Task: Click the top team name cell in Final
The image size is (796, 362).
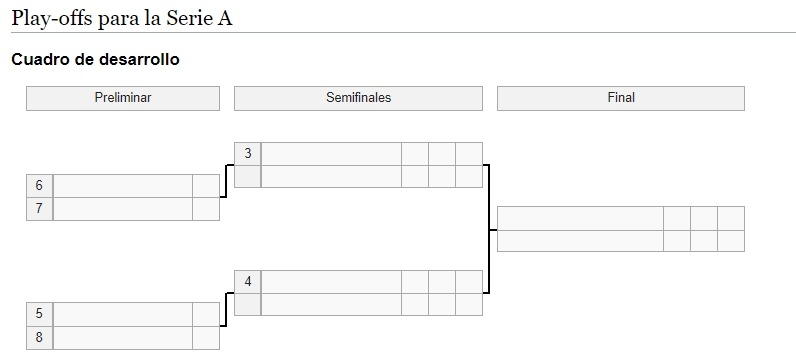Action: tap(580, 218)
